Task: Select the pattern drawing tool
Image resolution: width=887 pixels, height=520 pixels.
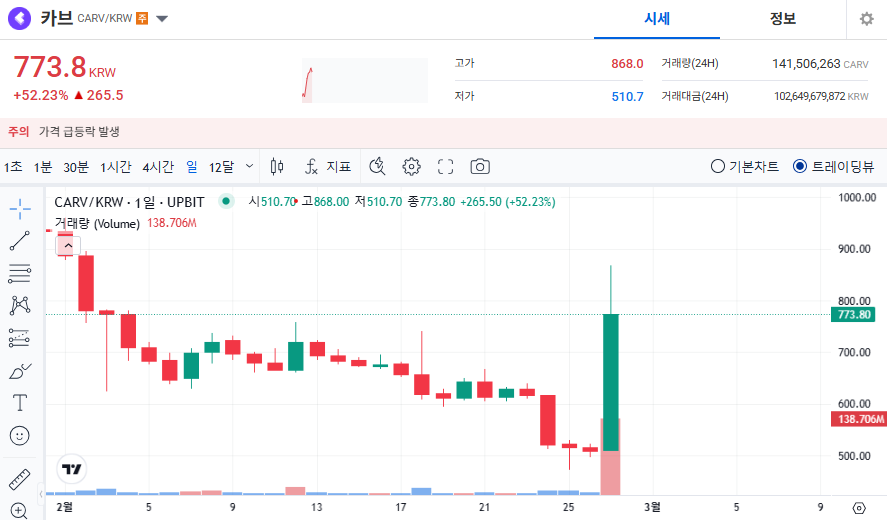Action: click(x=20, y=306)
